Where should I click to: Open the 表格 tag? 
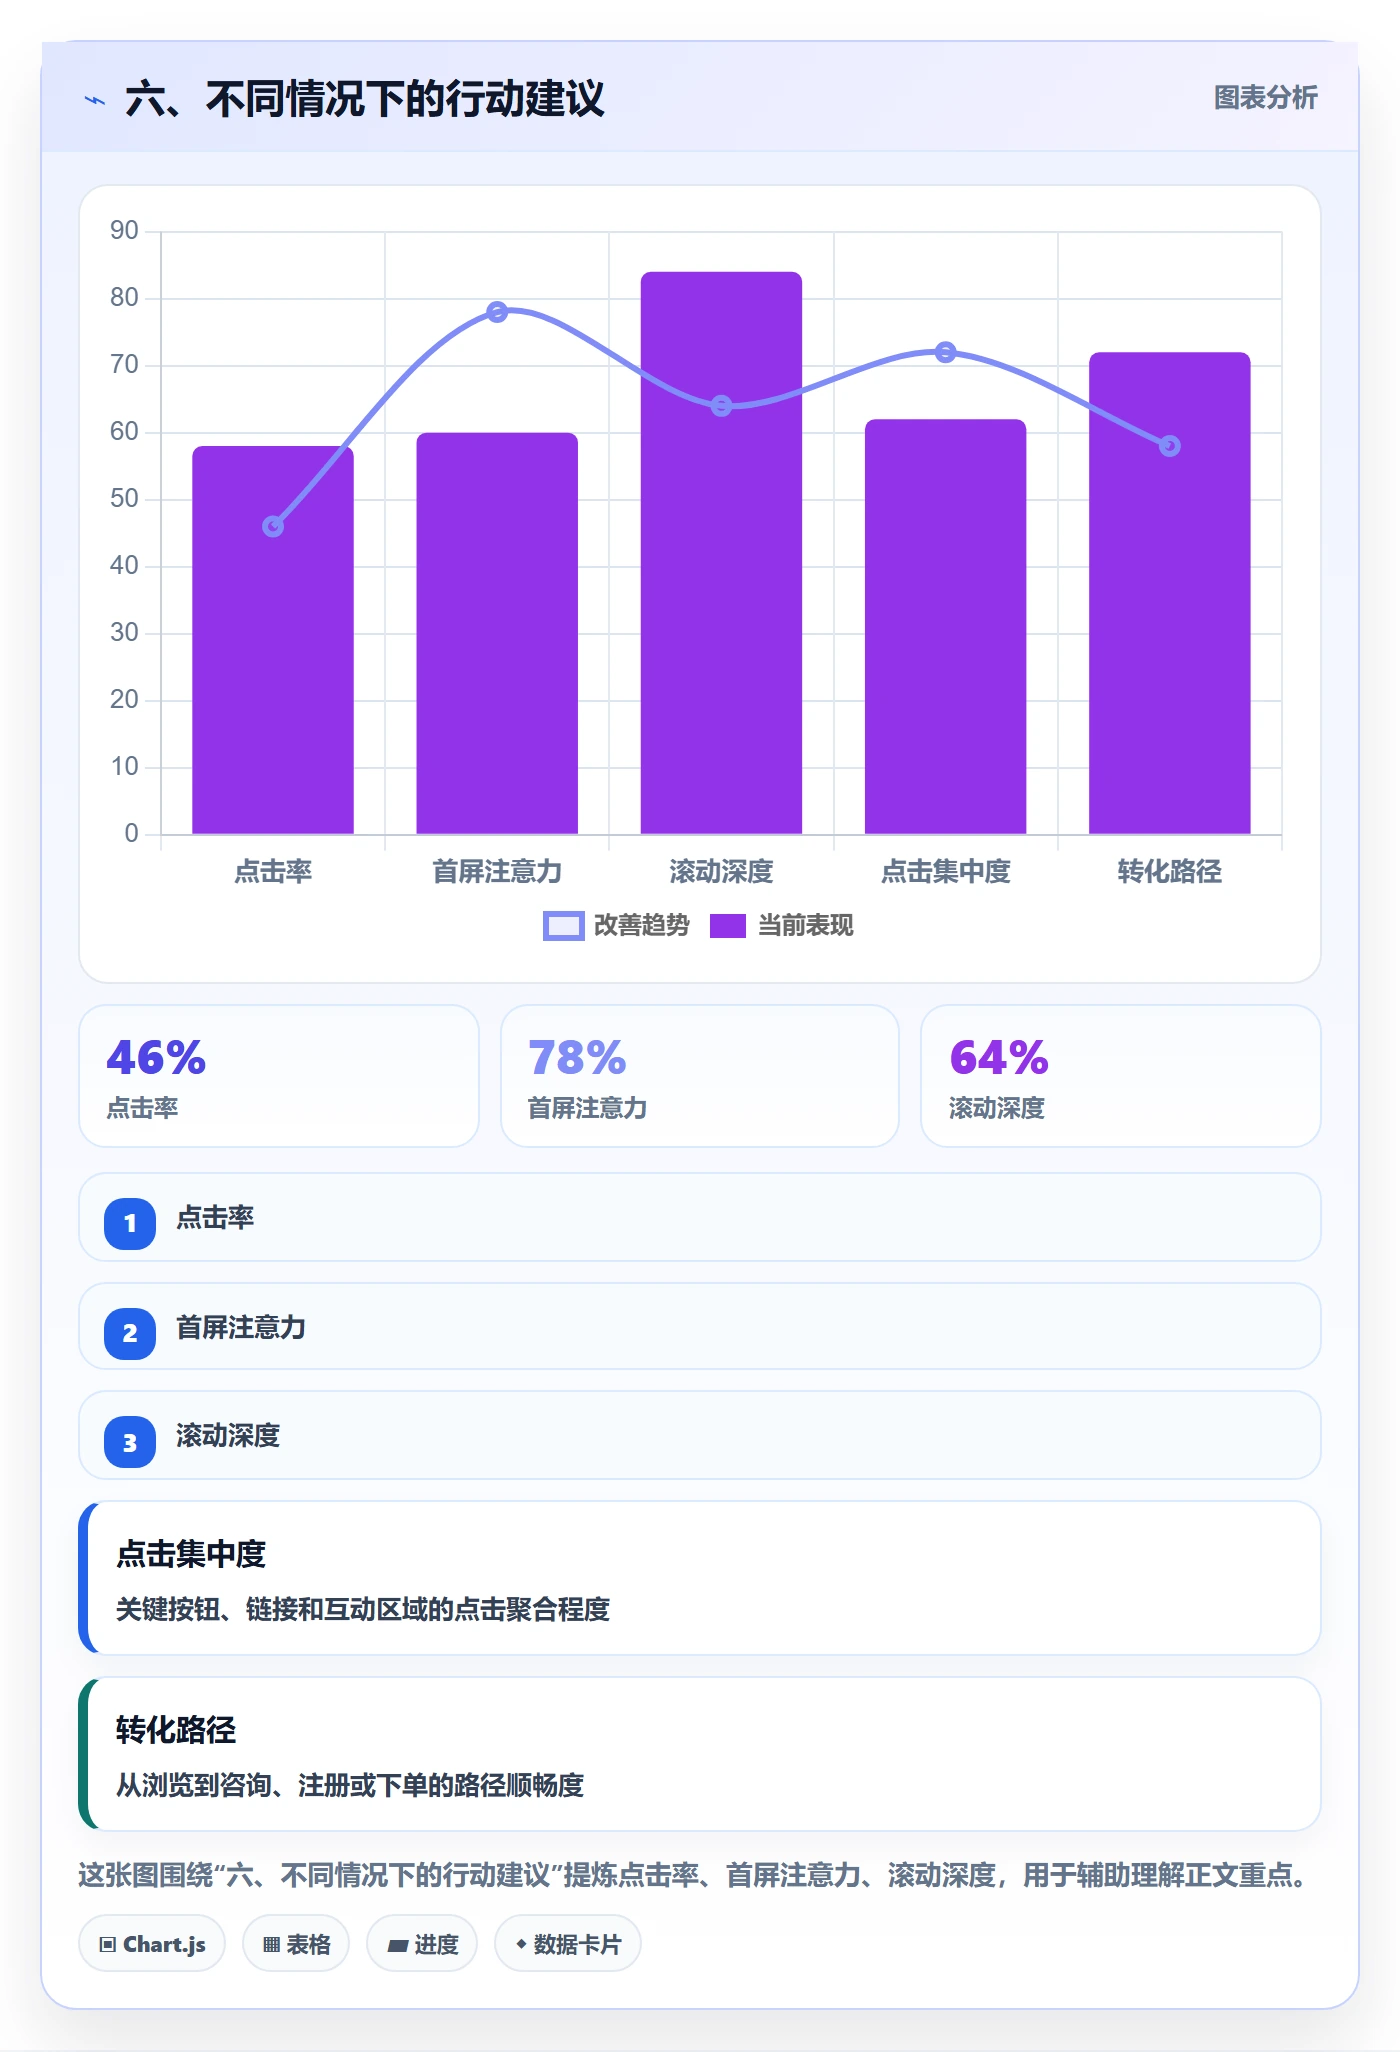(x=296, y=1944)
